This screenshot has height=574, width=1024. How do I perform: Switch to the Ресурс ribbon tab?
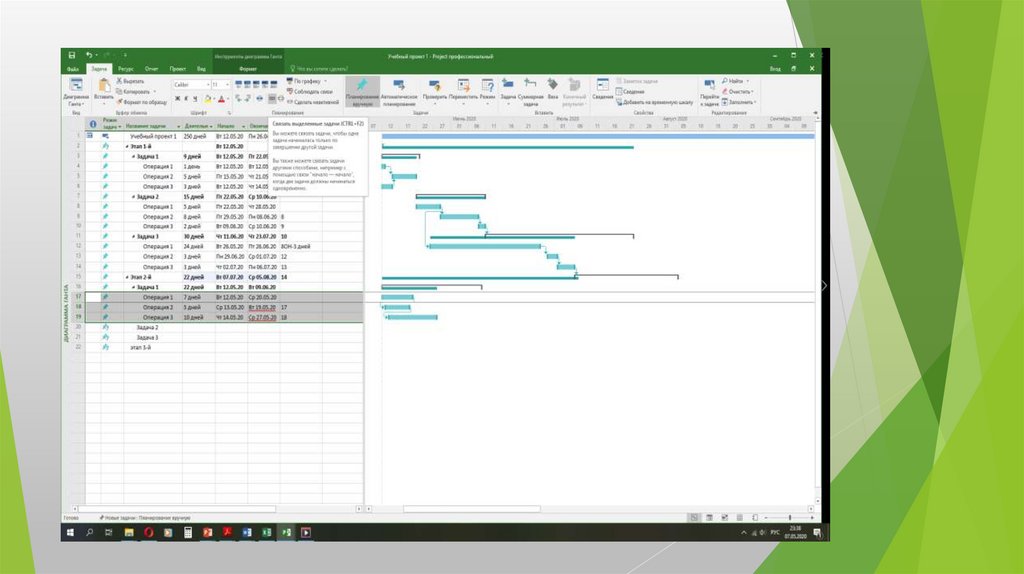(x=126, y=69)
